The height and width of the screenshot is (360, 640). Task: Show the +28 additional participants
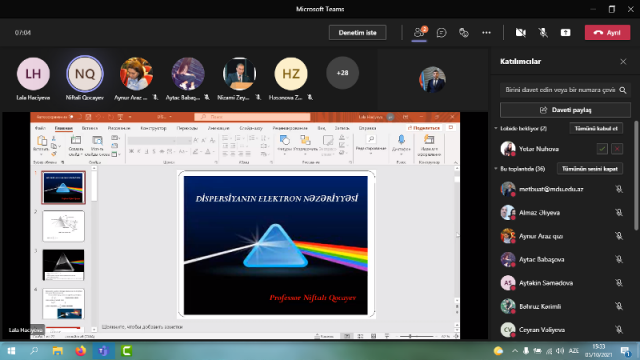tap(342, 73)
